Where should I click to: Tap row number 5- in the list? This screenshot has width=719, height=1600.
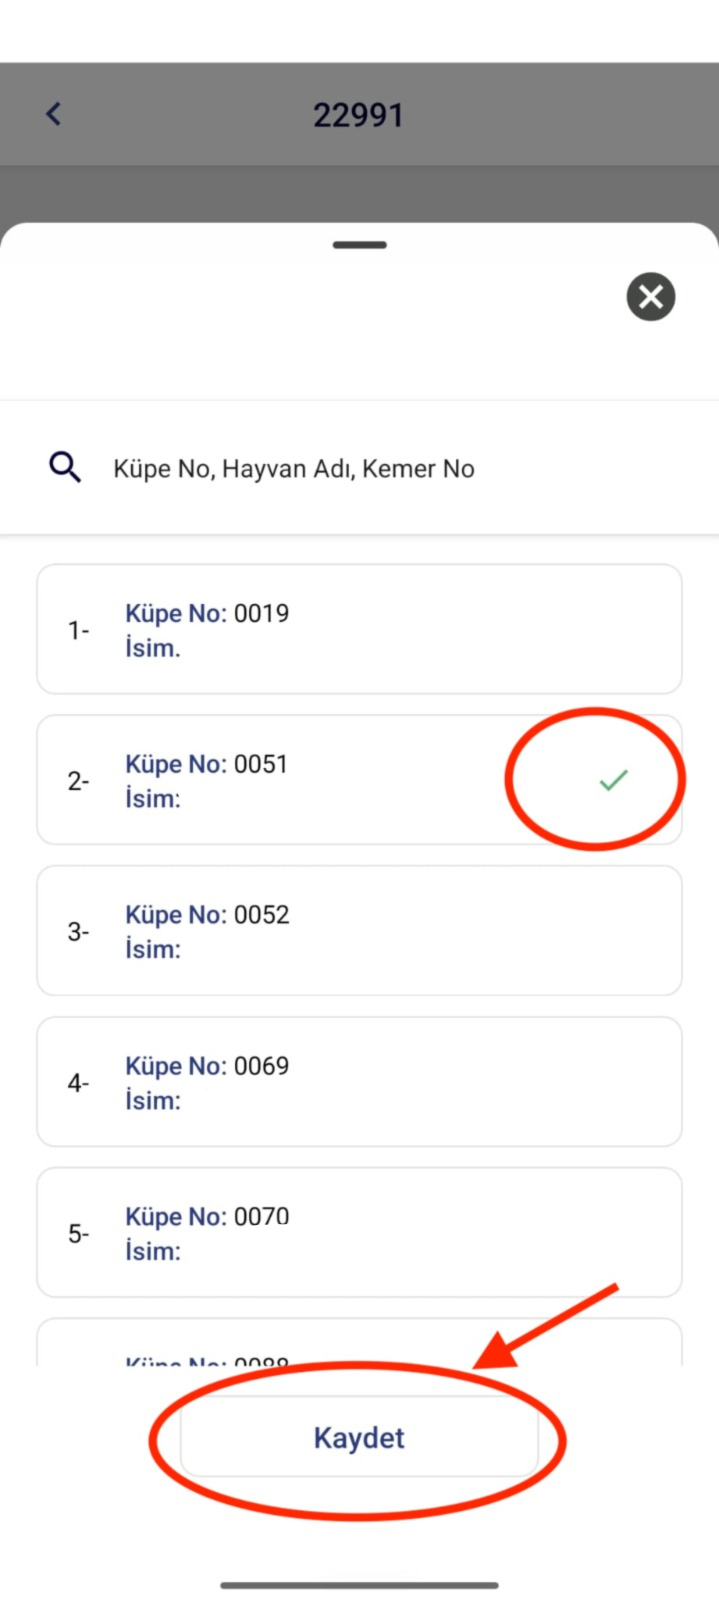pos(78,1234)
